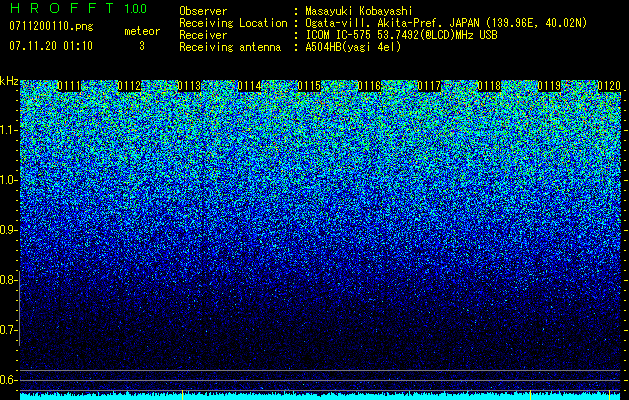Click the date stamp 07.11.20 01:10
The height and width of the screenshot is (400, 629).
51,46
